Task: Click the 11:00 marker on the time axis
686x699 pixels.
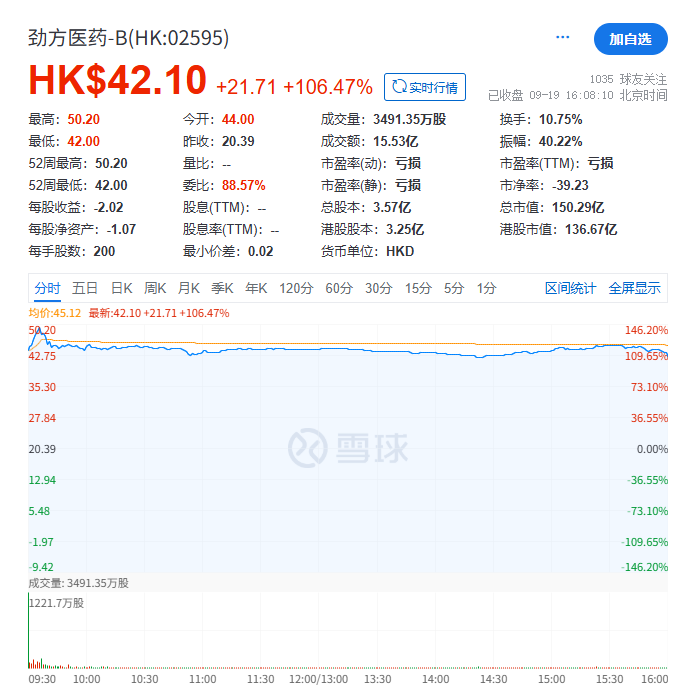Action: pyautogui.click(x=203, y=679)
